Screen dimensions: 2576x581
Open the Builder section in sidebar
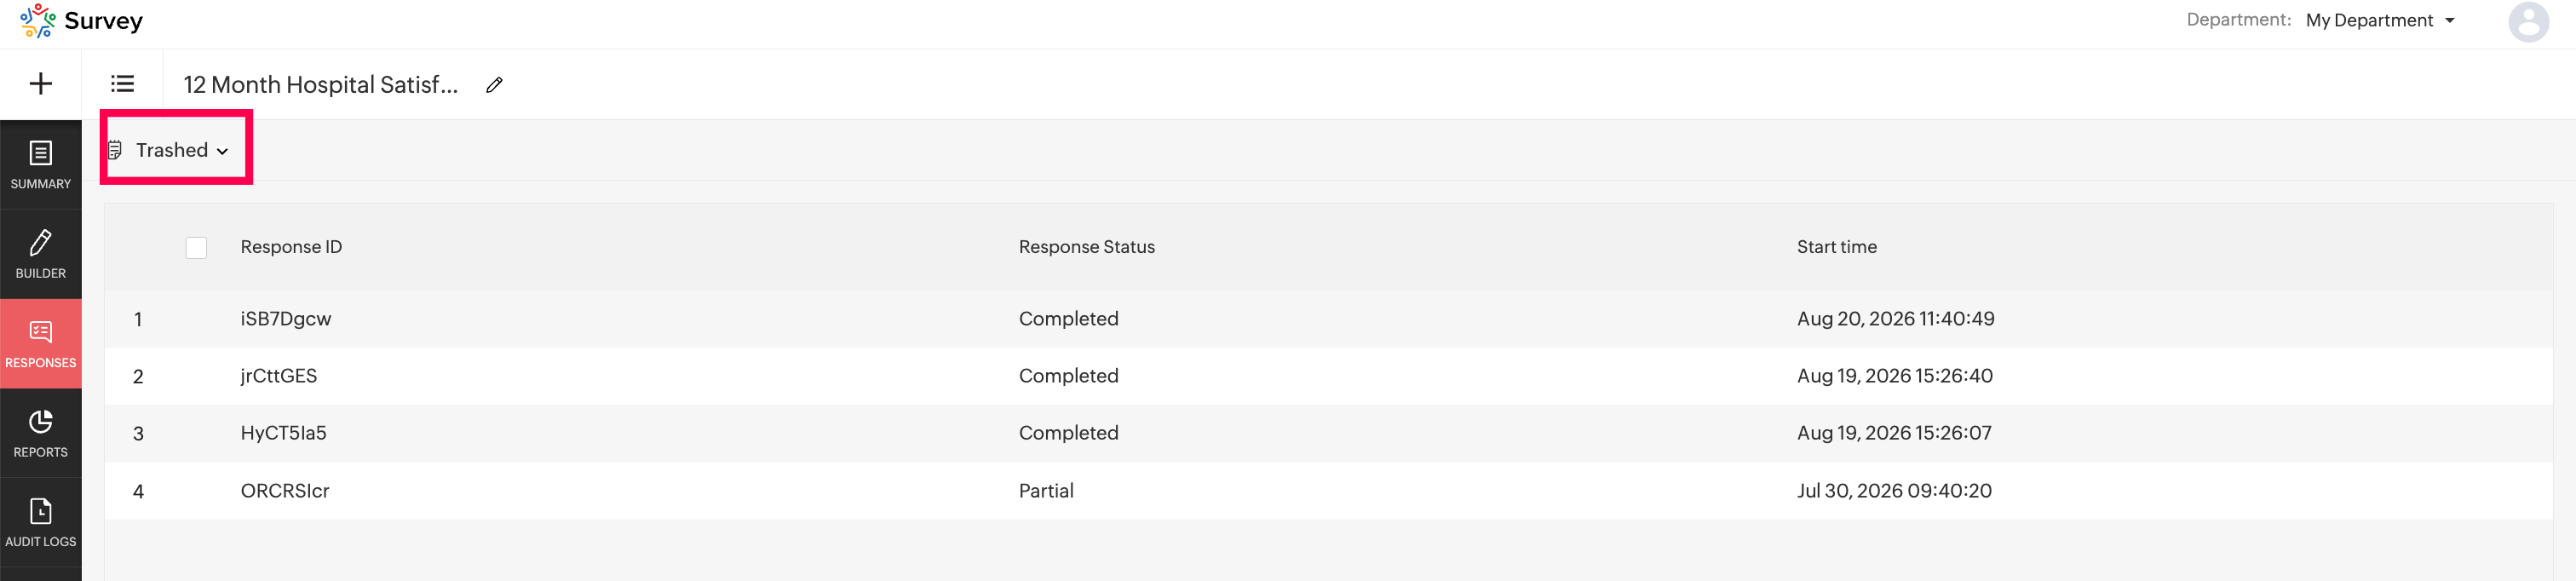pyautogui.click(x=41, y=254)
